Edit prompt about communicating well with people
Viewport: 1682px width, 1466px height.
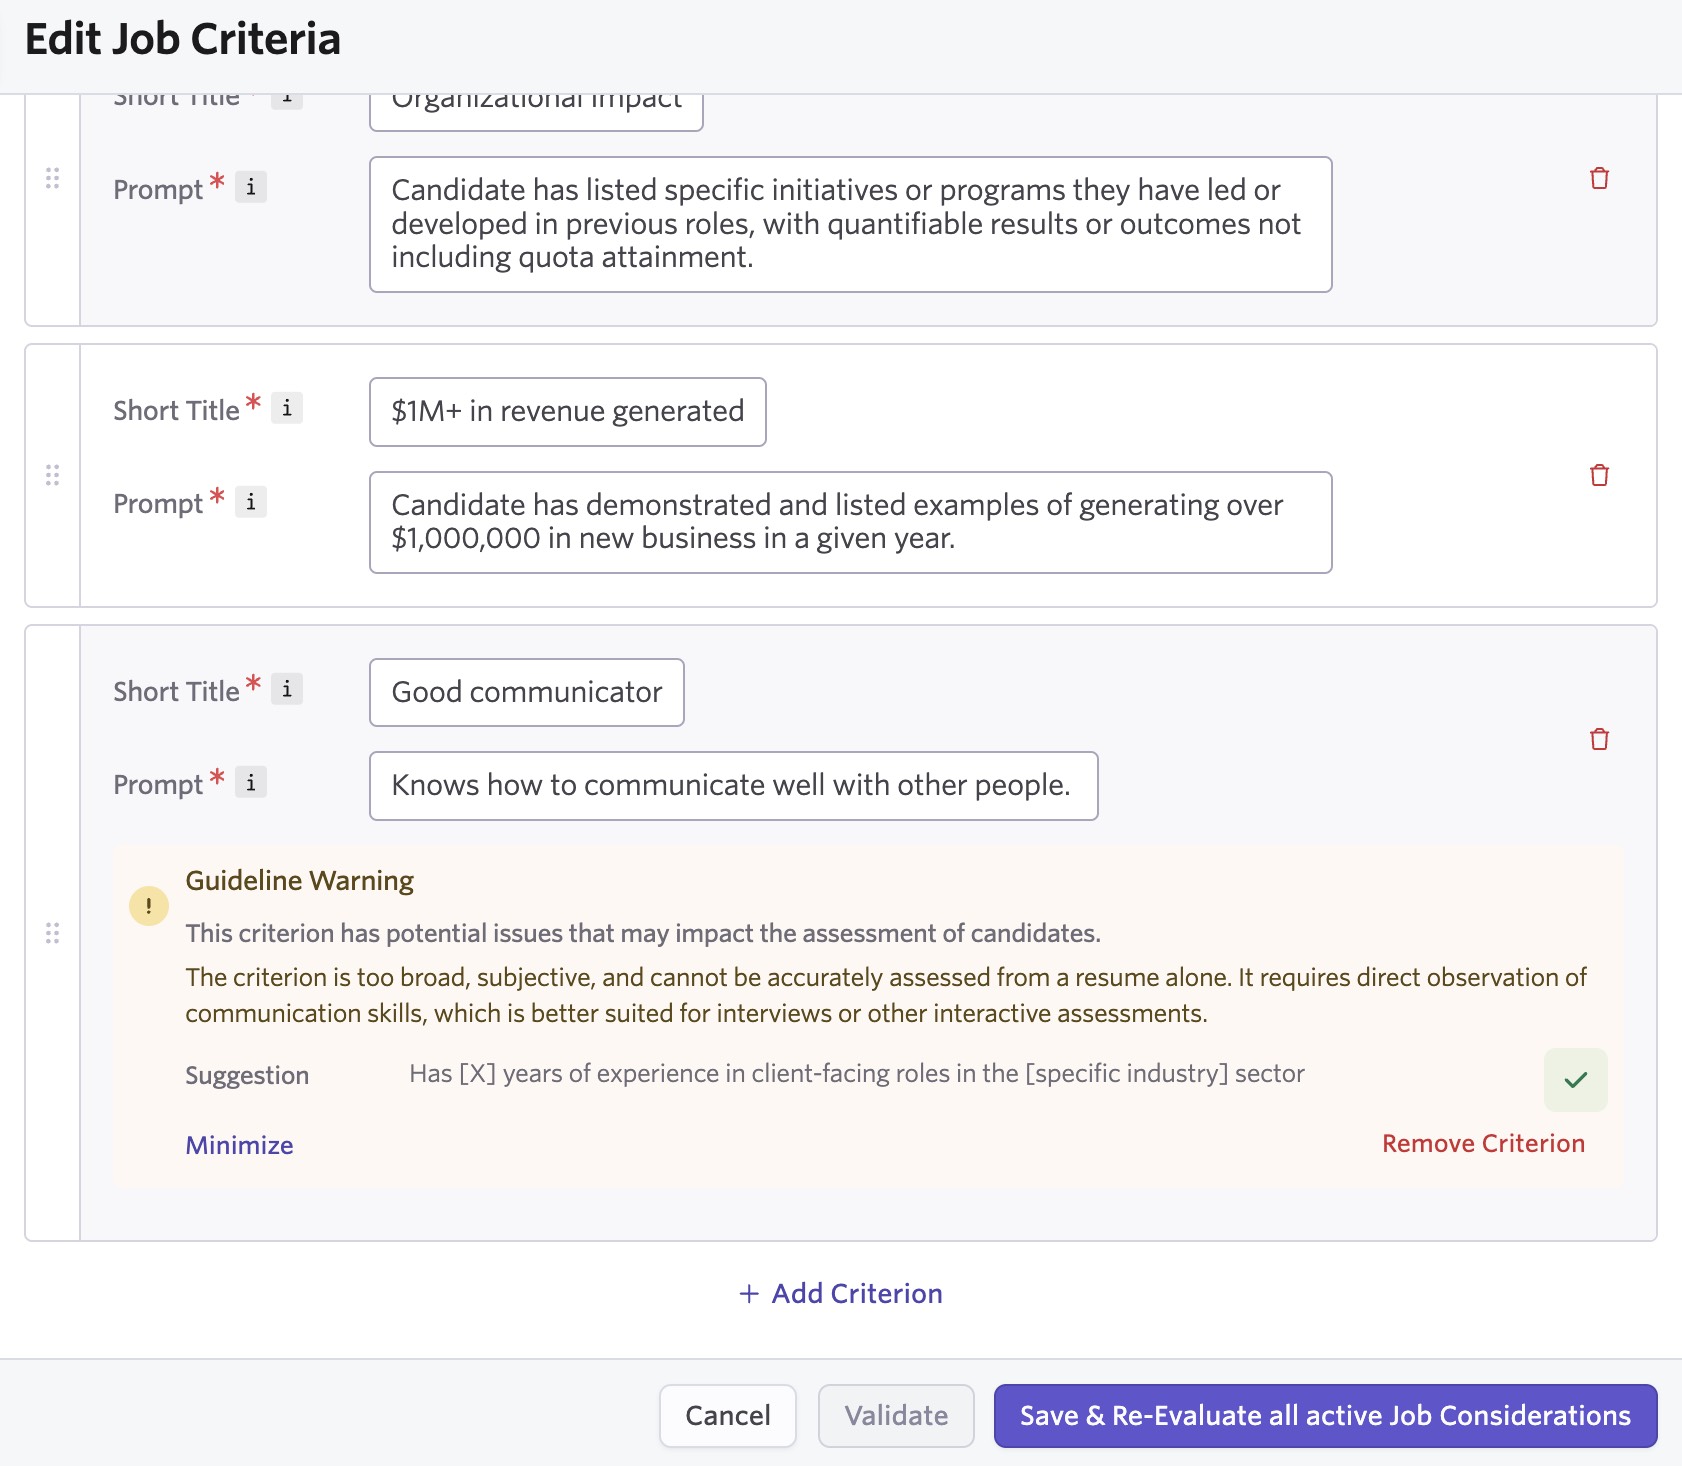point(732,786)
